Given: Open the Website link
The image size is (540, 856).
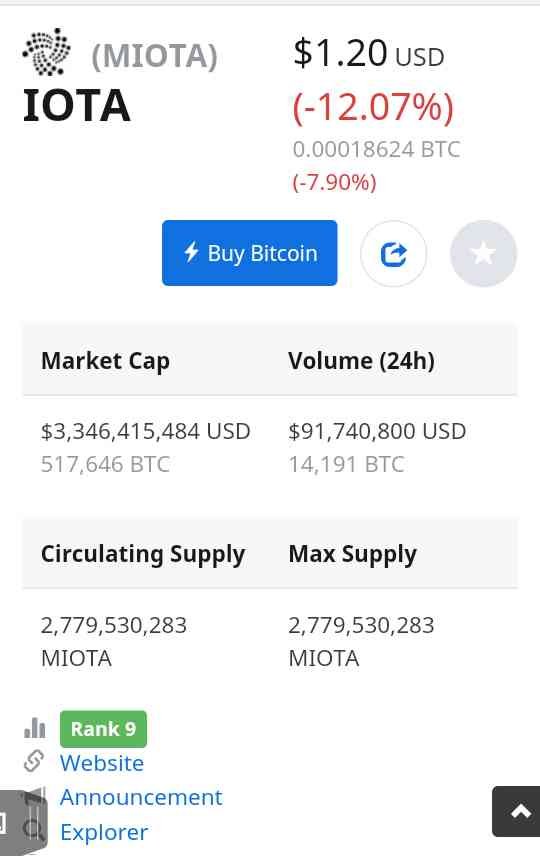Looking at the screenshot, I should click(x=102, y=763).
